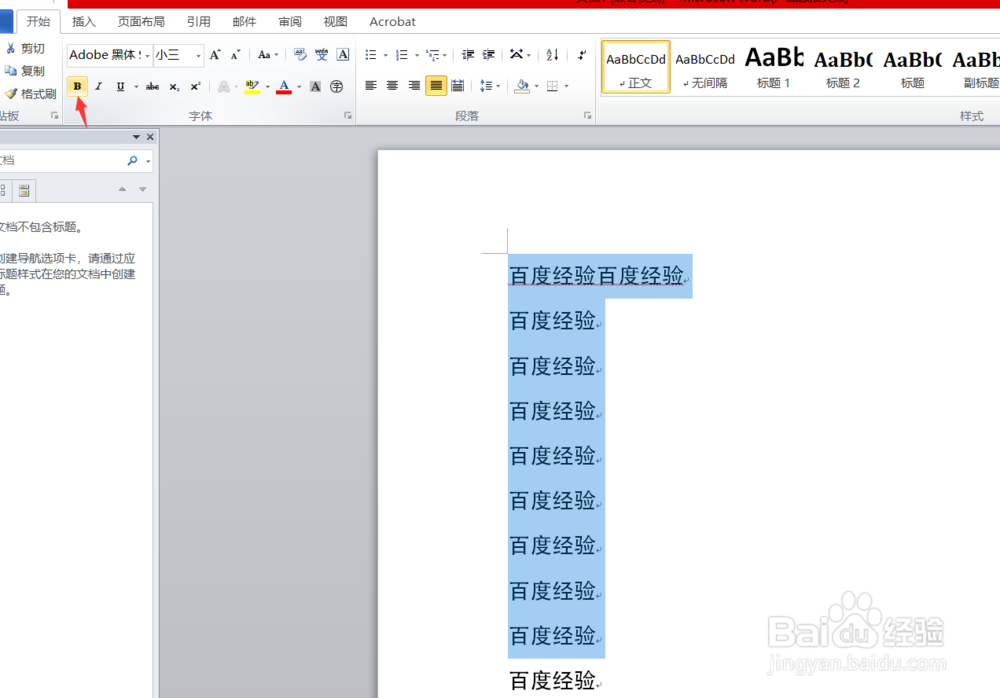
Task: Apply yellow text highlight color
Action: click(253, 87)
